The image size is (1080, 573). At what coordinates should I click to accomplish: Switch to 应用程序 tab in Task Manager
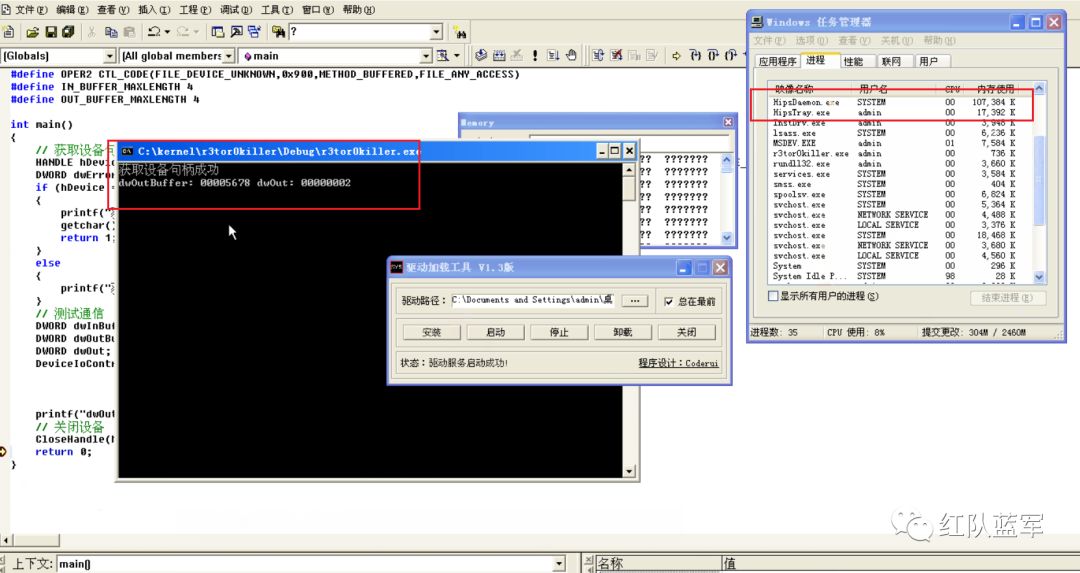tap(778, 61)
